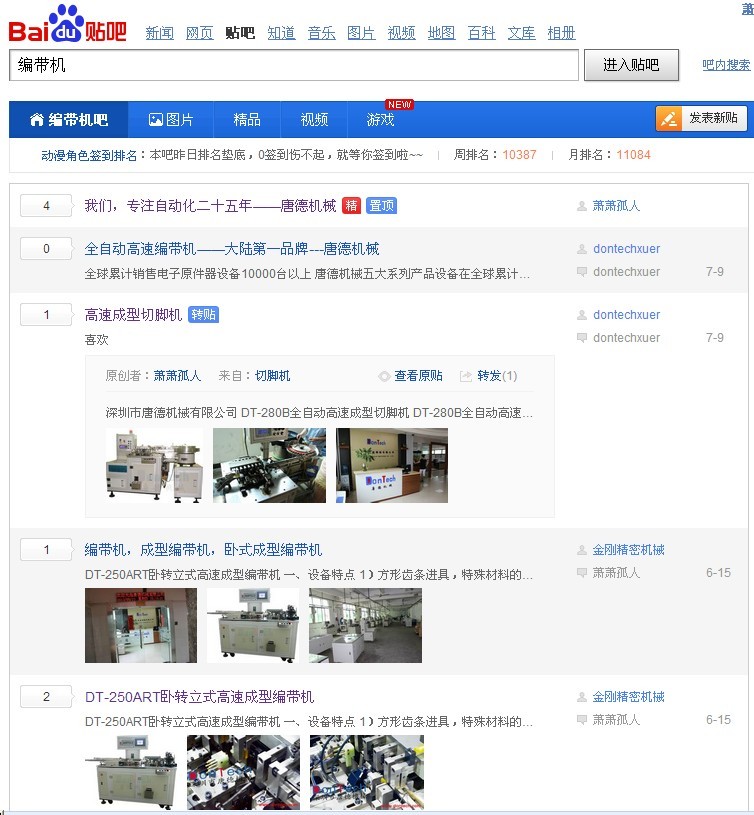The height and width of the screenshot is (815, 754).
Task: Open thread 全自动高速编带机 大陆第一品牌
Action: pyautogui.click(x=232, y=249)
